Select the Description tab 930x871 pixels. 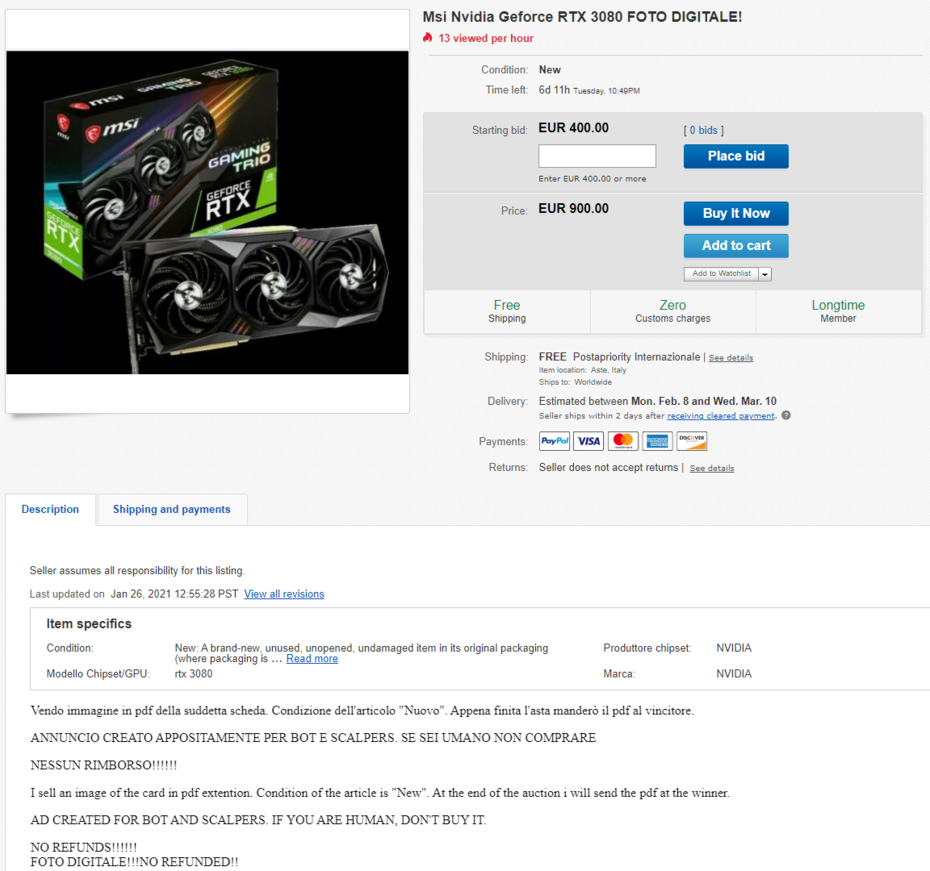(x=50, y=509)
